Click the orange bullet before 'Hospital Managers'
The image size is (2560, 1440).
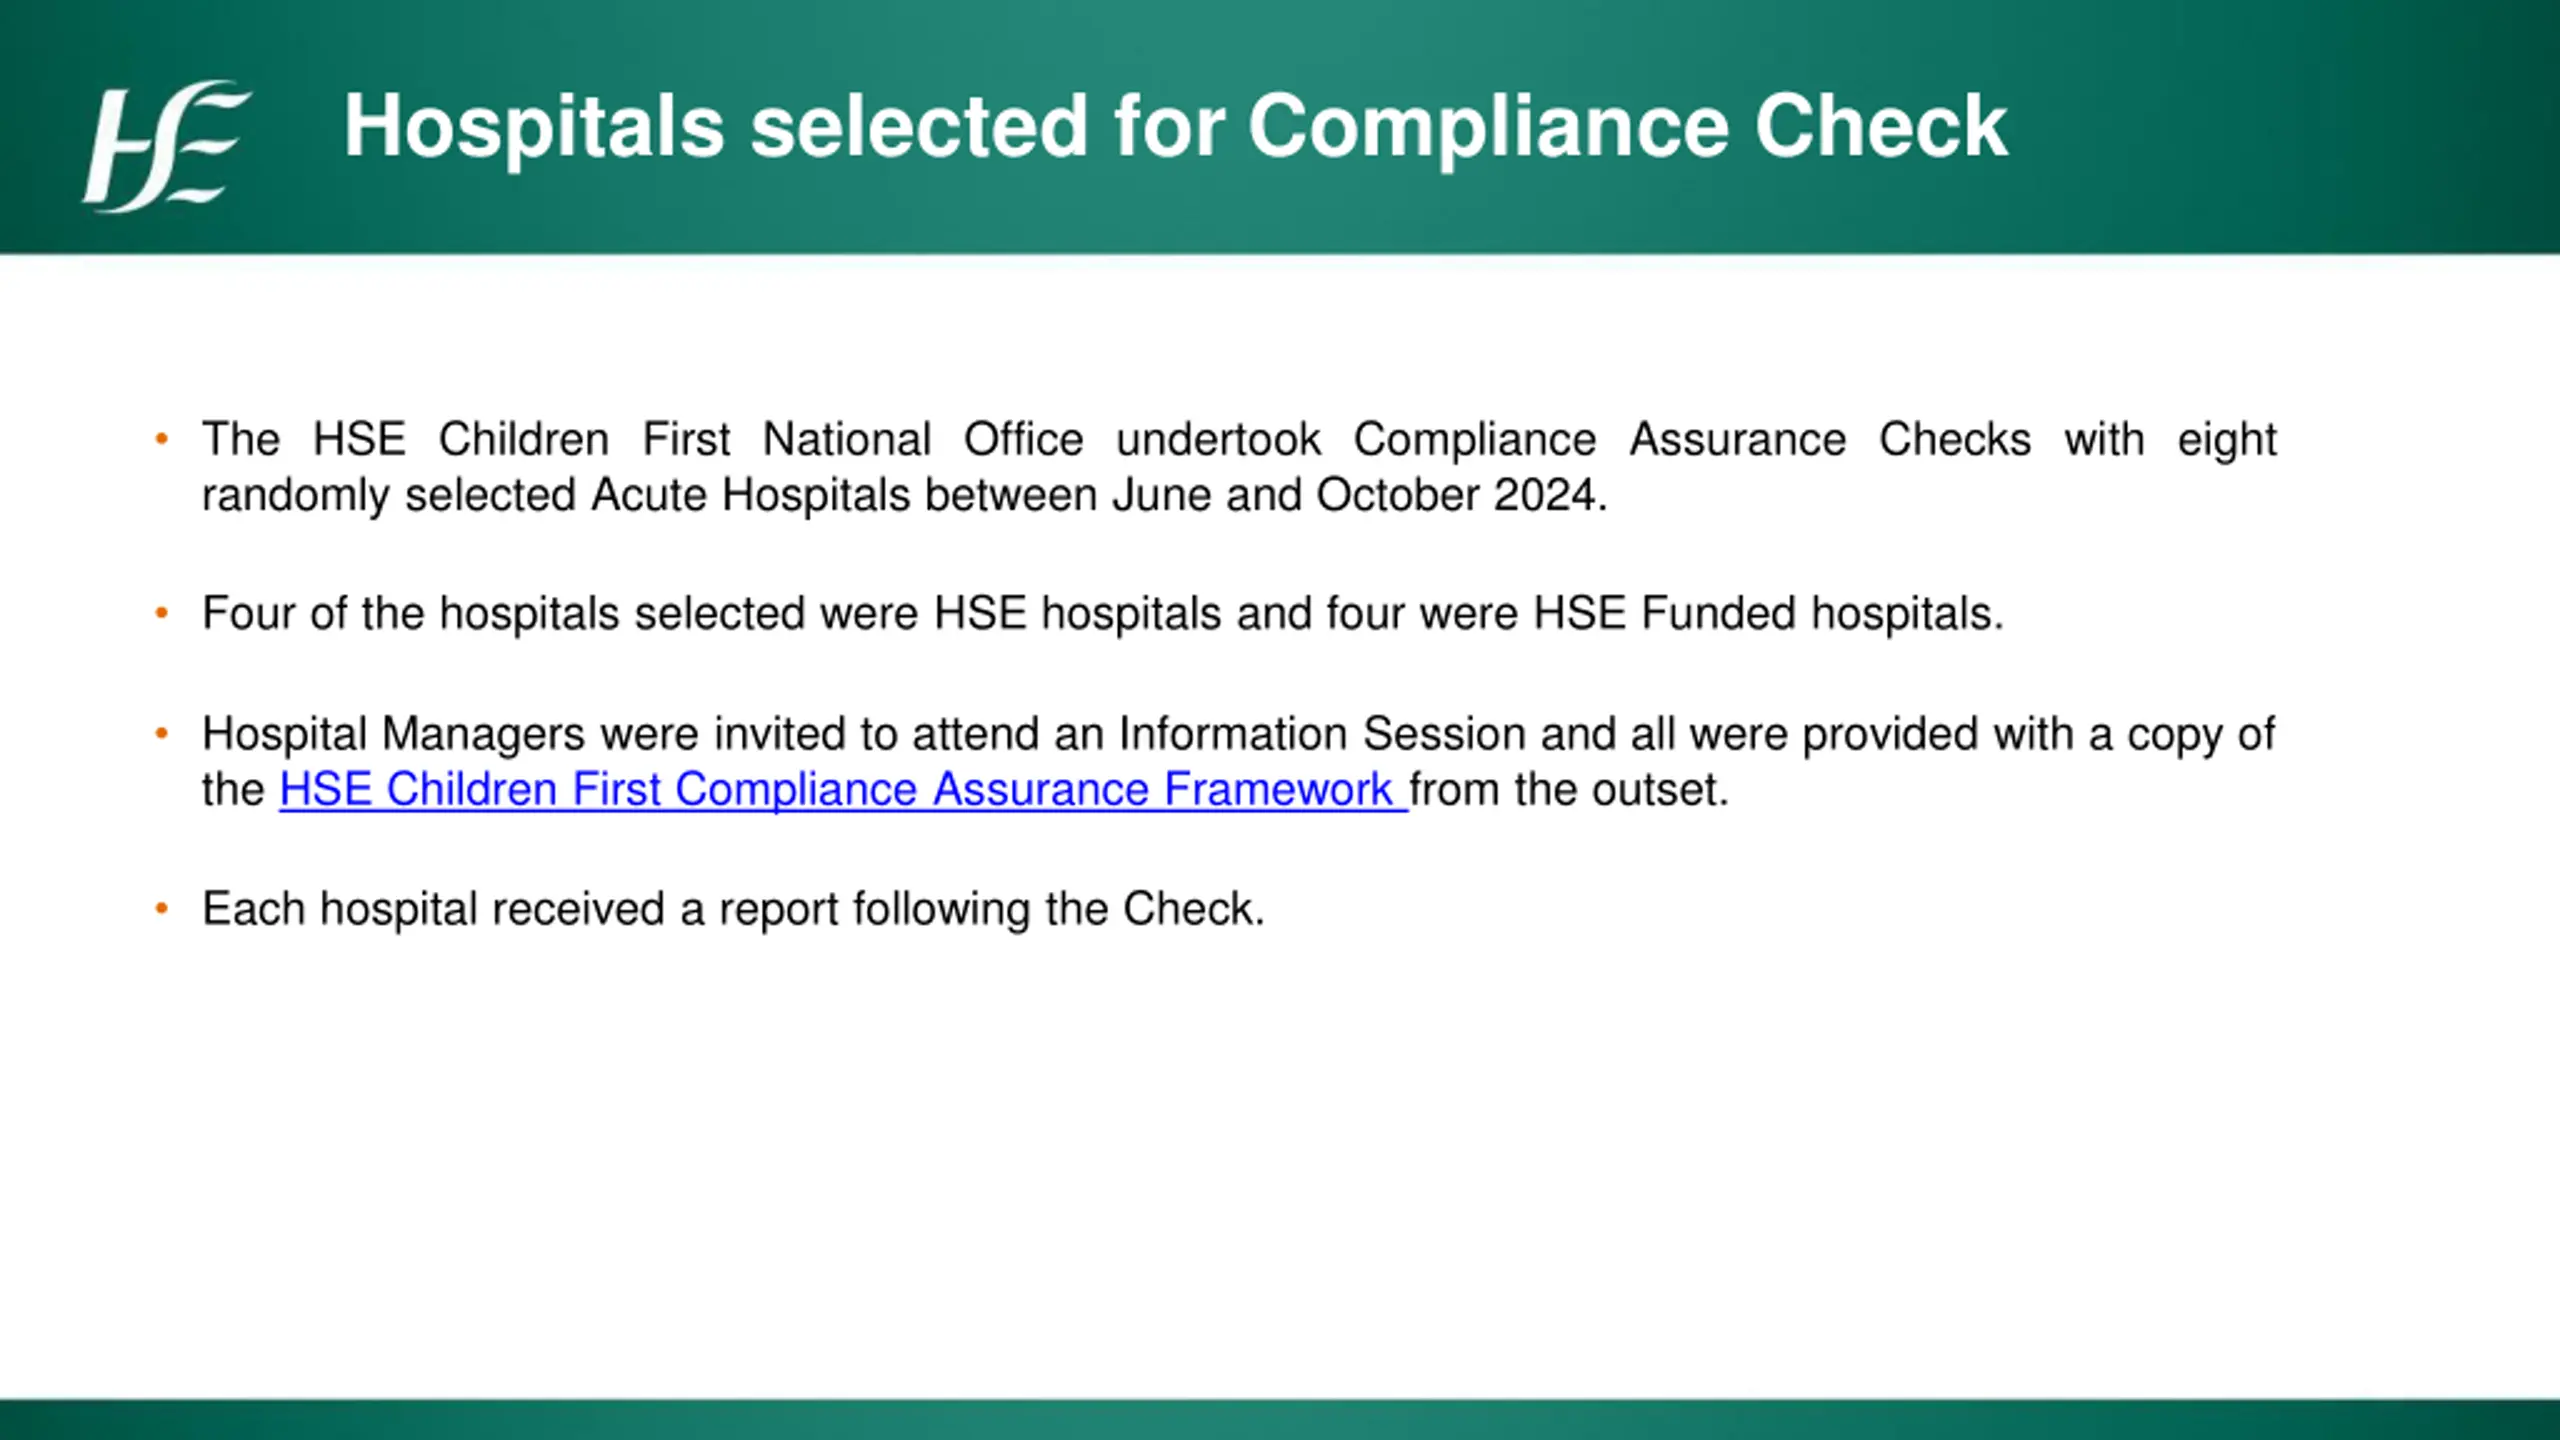click(162, 734)
